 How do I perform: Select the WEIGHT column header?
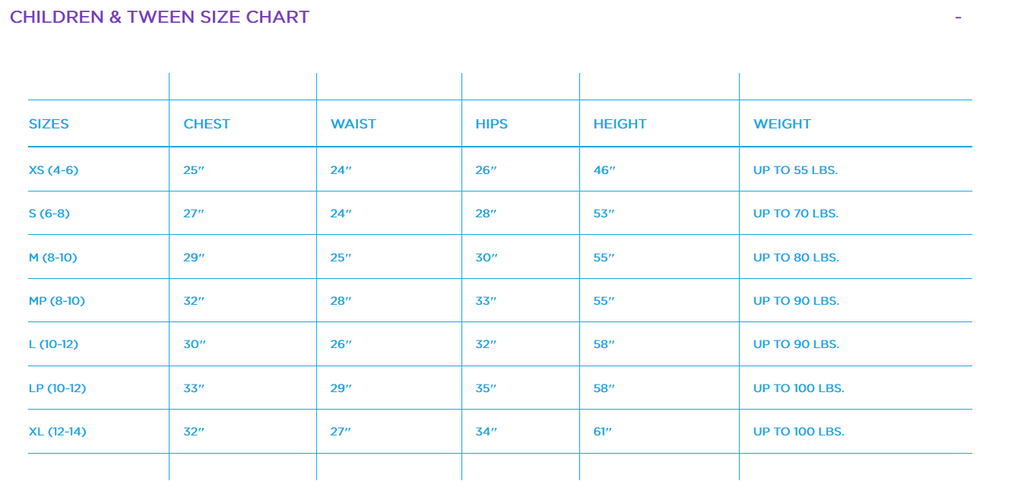pyautogui.click(x=782, y=124)
